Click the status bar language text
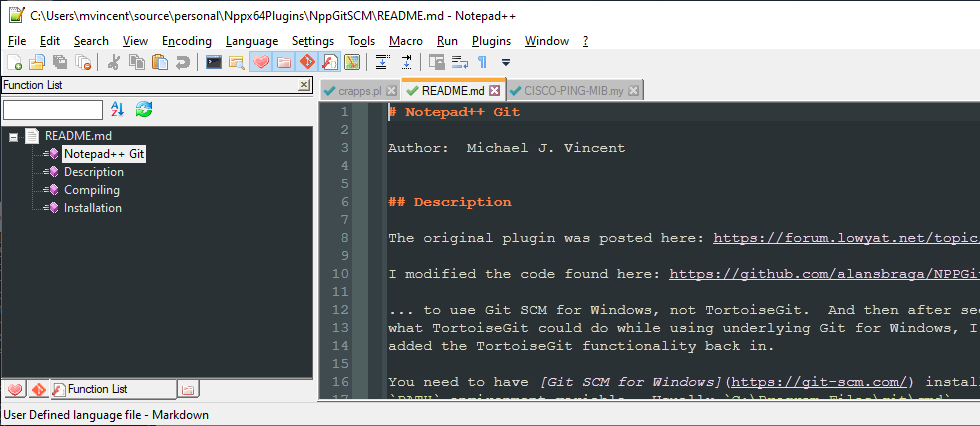This screenshot has width=980, height=426. click(106, 415)
